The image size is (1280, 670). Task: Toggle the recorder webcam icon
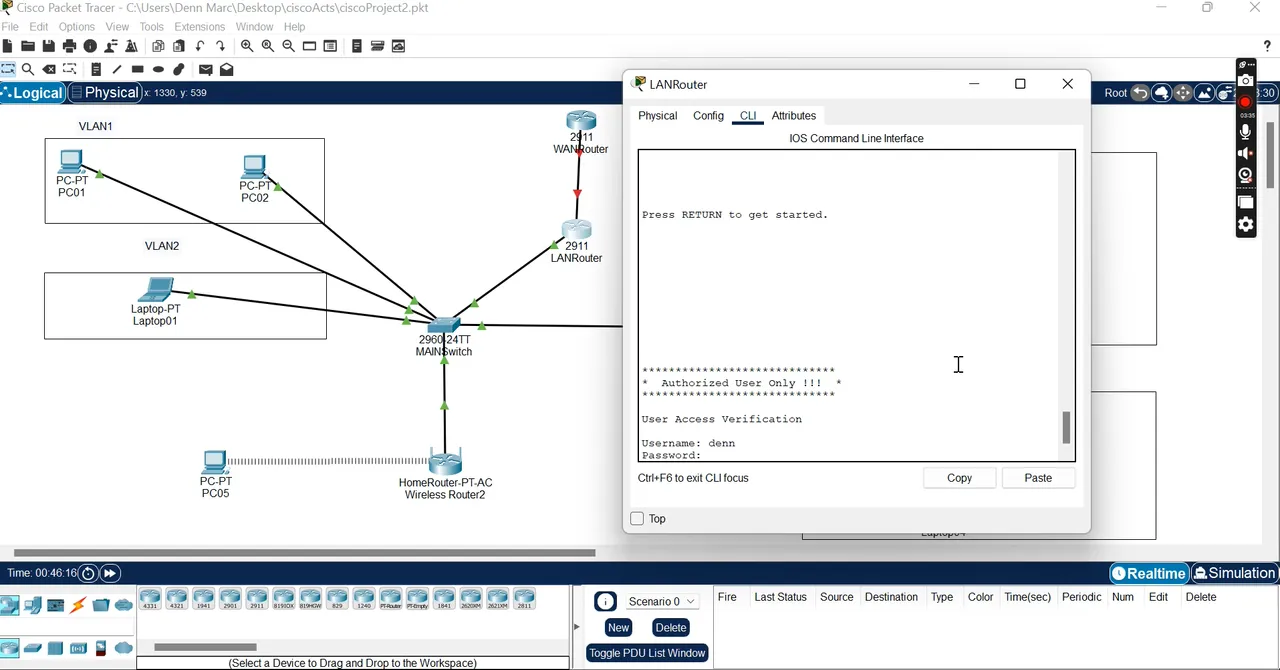click(1245, 175)
